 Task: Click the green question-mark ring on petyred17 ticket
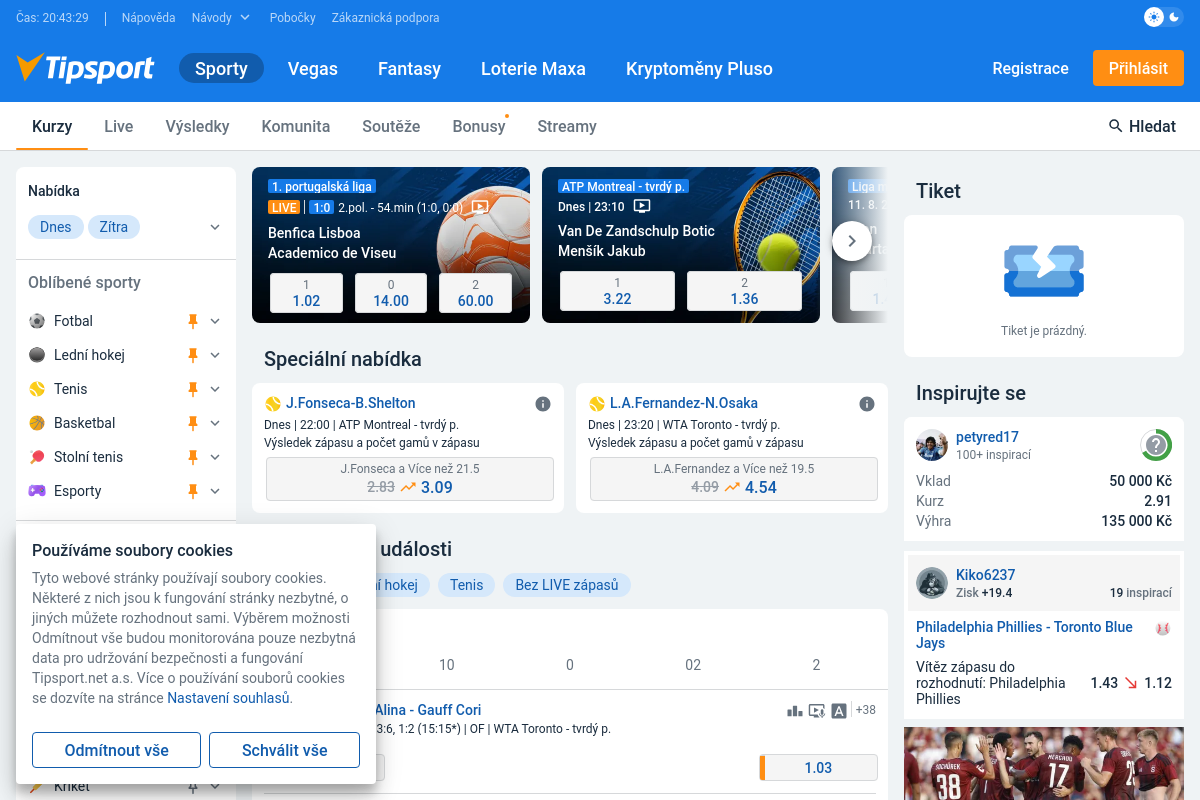tap(1156, 445)
